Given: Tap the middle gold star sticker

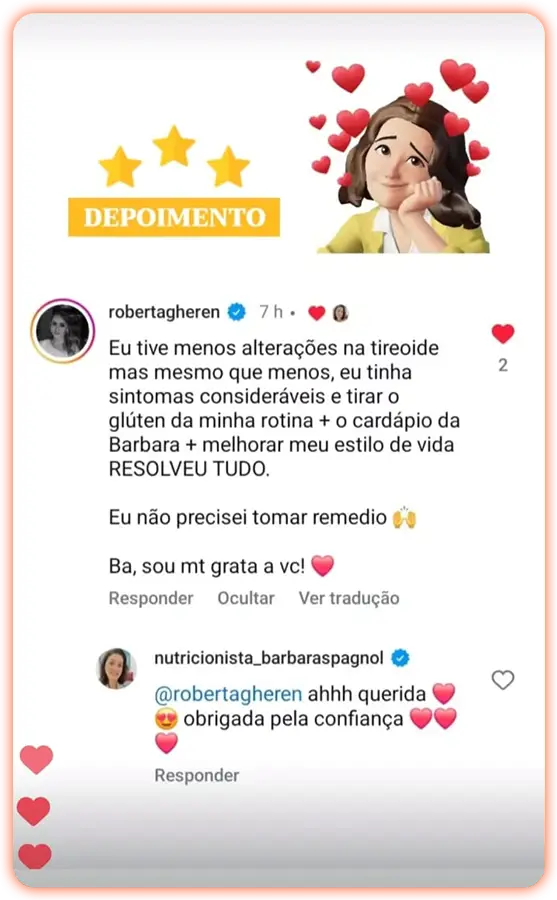Looking at the screenshot, I should tap(173, 146).
